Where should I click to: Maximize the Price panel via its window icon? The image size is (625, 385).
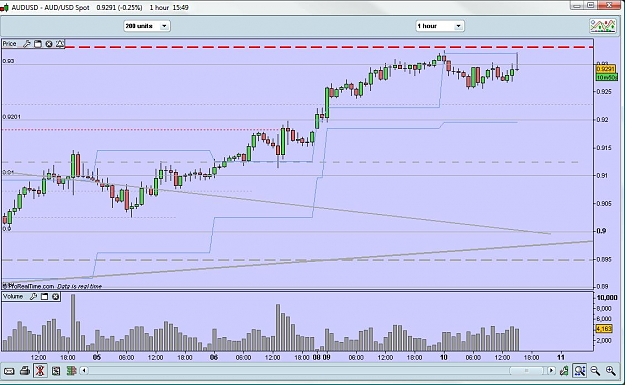pyautogui.click(x=38, y=44)
